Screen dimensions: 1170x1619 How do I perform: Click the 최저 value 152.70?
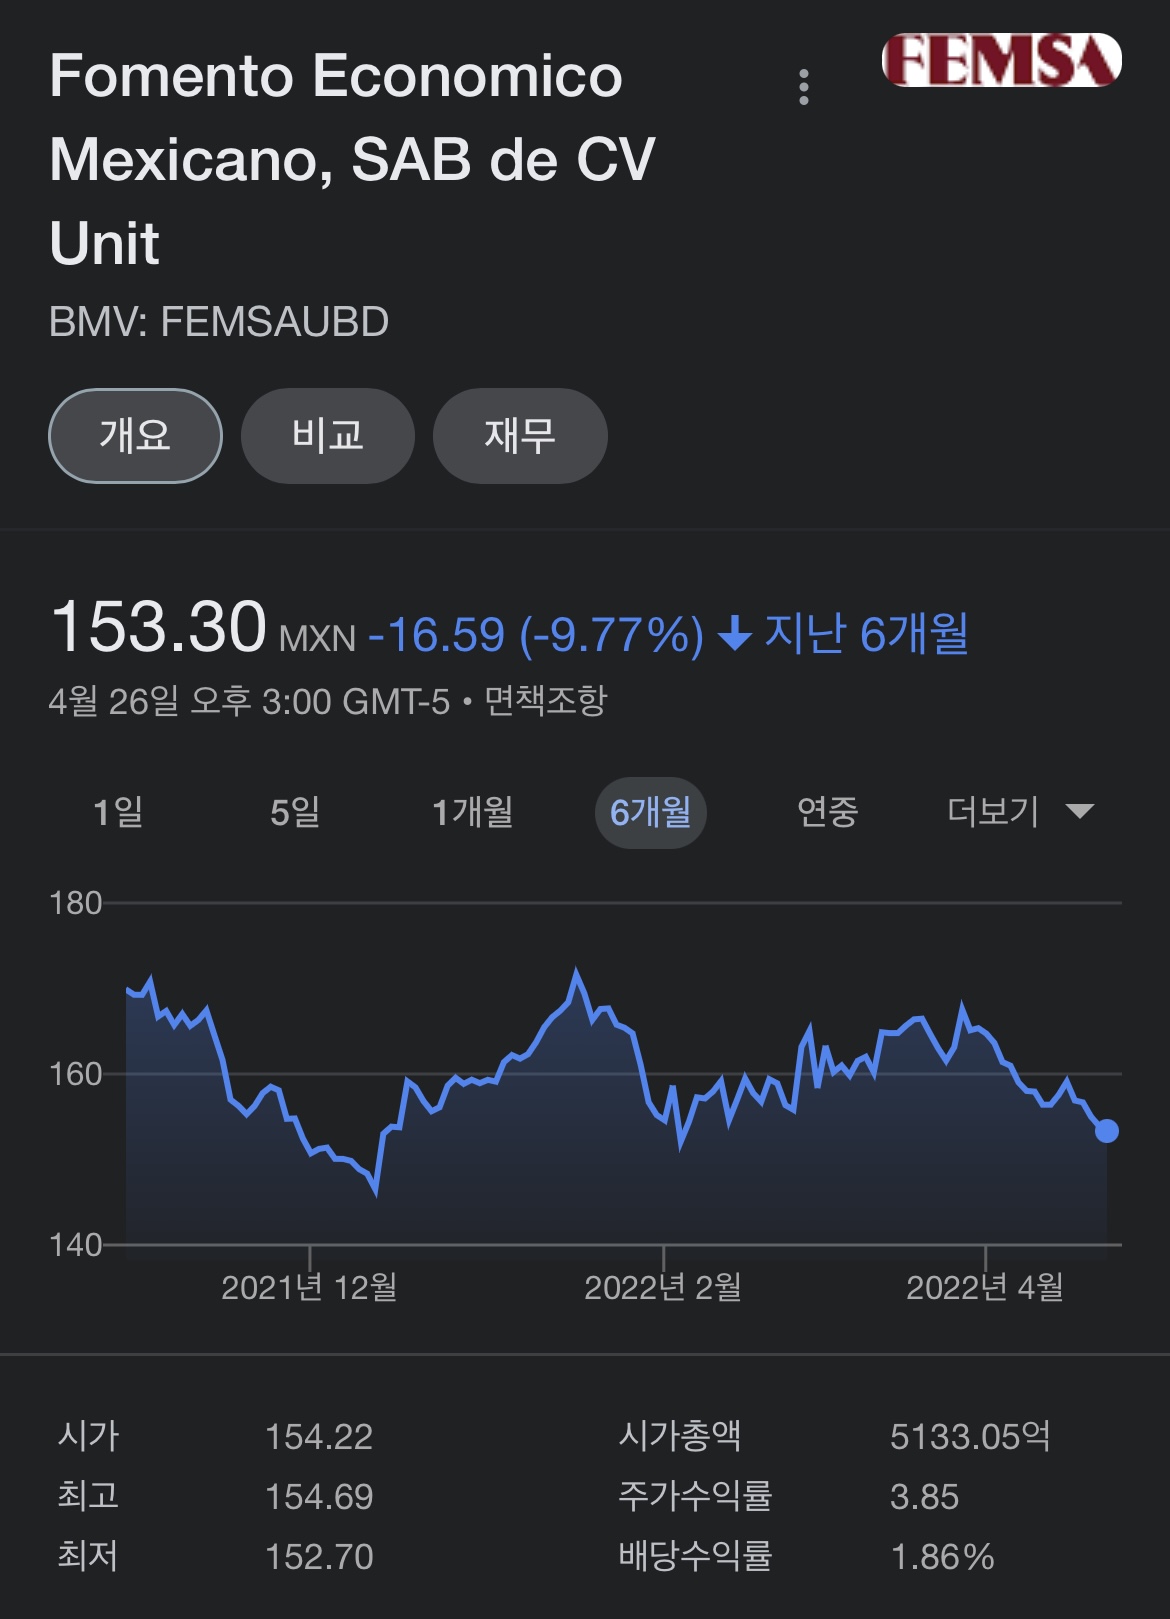click(319, 1557)
